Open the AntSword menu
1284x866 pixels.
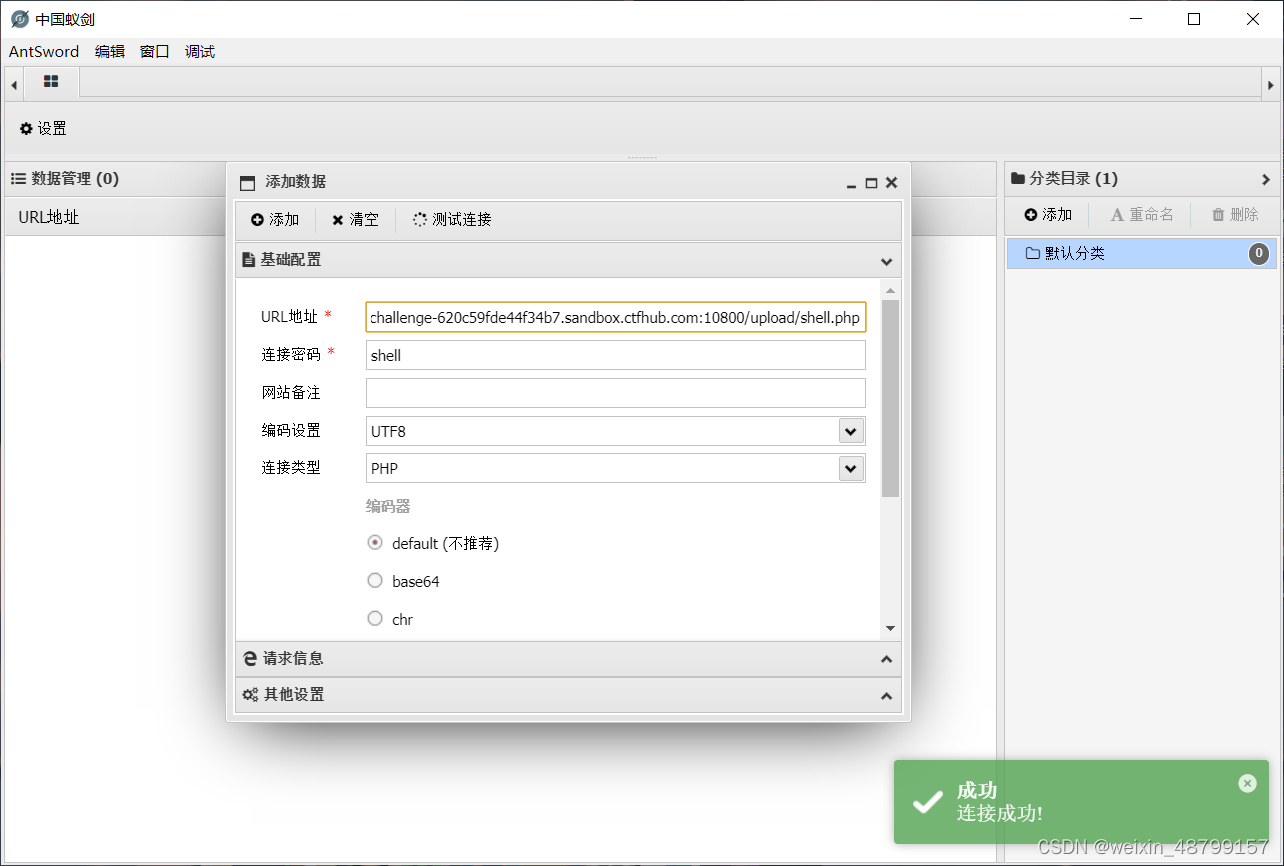[44, 52]
